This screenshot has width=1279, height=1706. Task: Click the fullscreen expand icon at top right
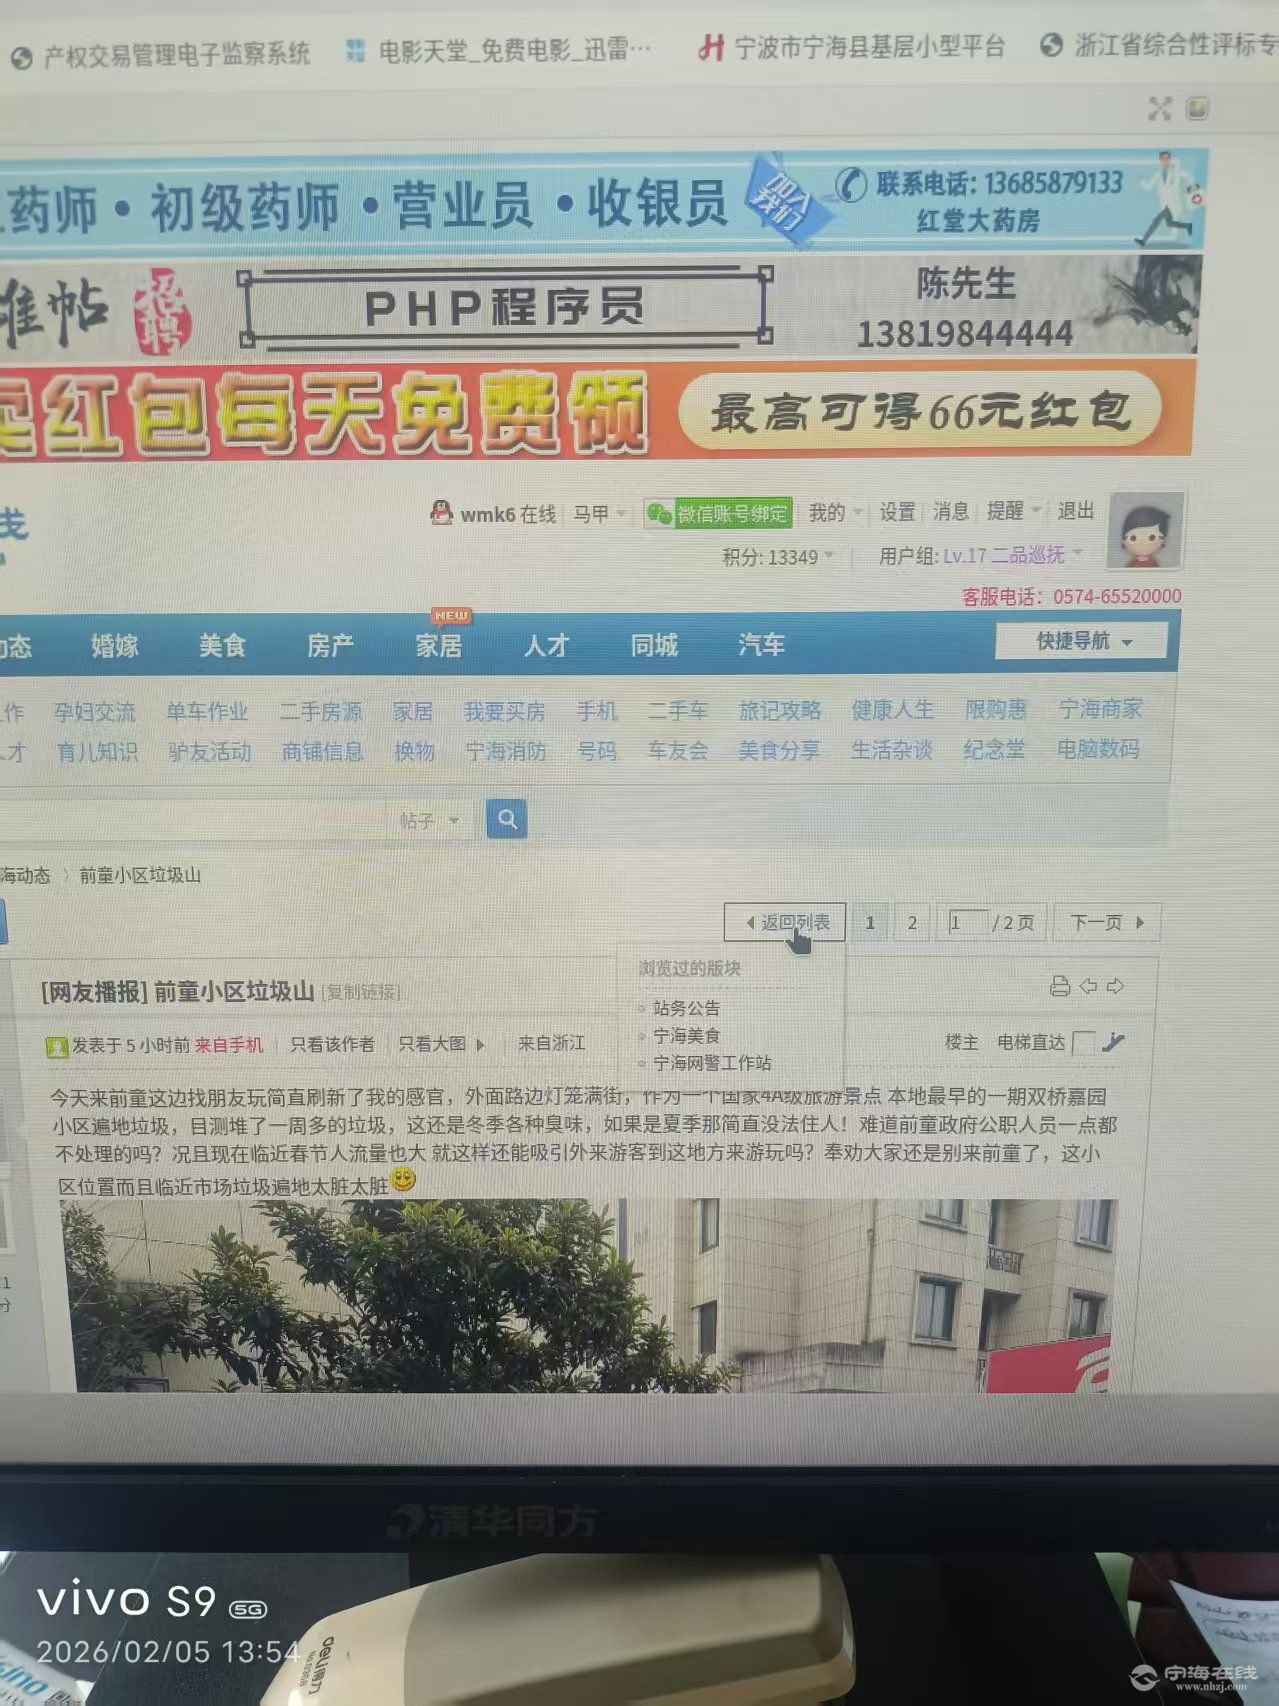tap(1159, 109)
